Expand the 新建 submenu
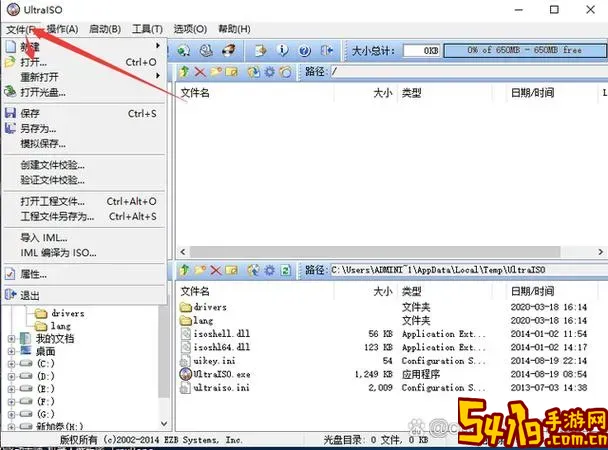Viewport: 608px width, 450px height. [x=84, y=47]
